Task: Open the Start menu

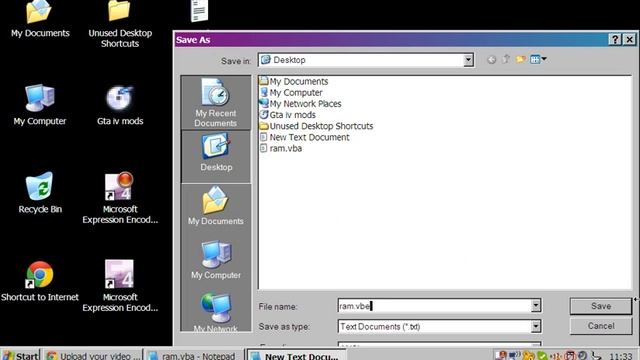Action: 20,355
